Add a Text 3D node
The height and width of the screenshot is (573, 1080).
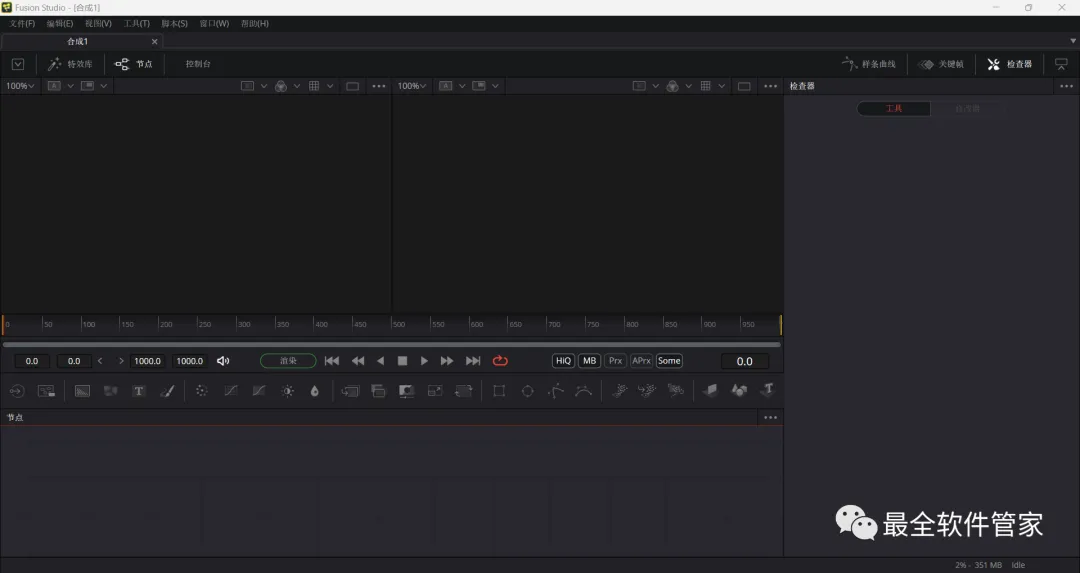(768, 390)
